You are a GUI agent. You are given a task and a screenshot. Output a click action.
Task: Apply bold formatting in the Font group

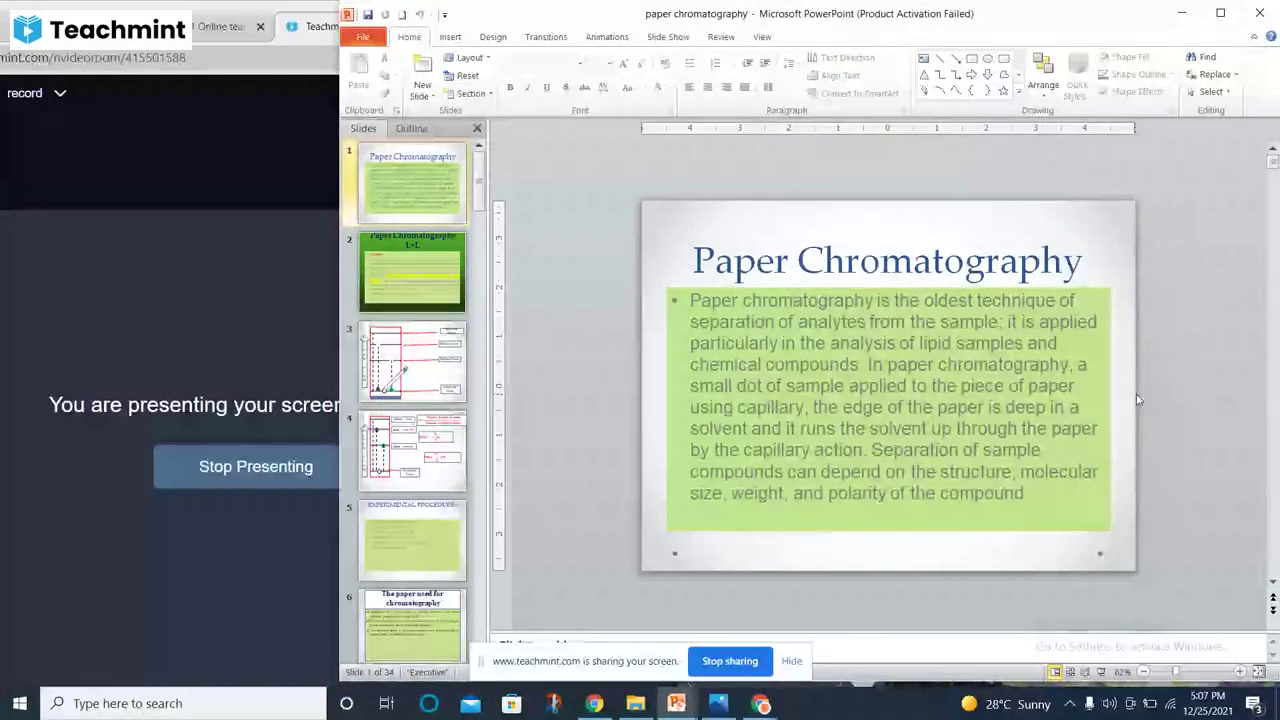[510, 88]
